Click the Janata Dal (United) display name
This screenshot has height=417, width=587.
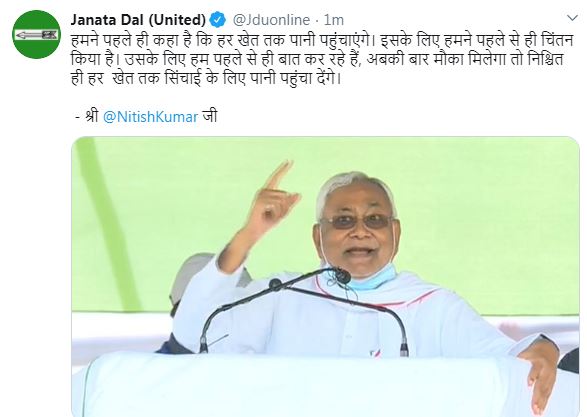pyautogui.click(x=138, y=19)
